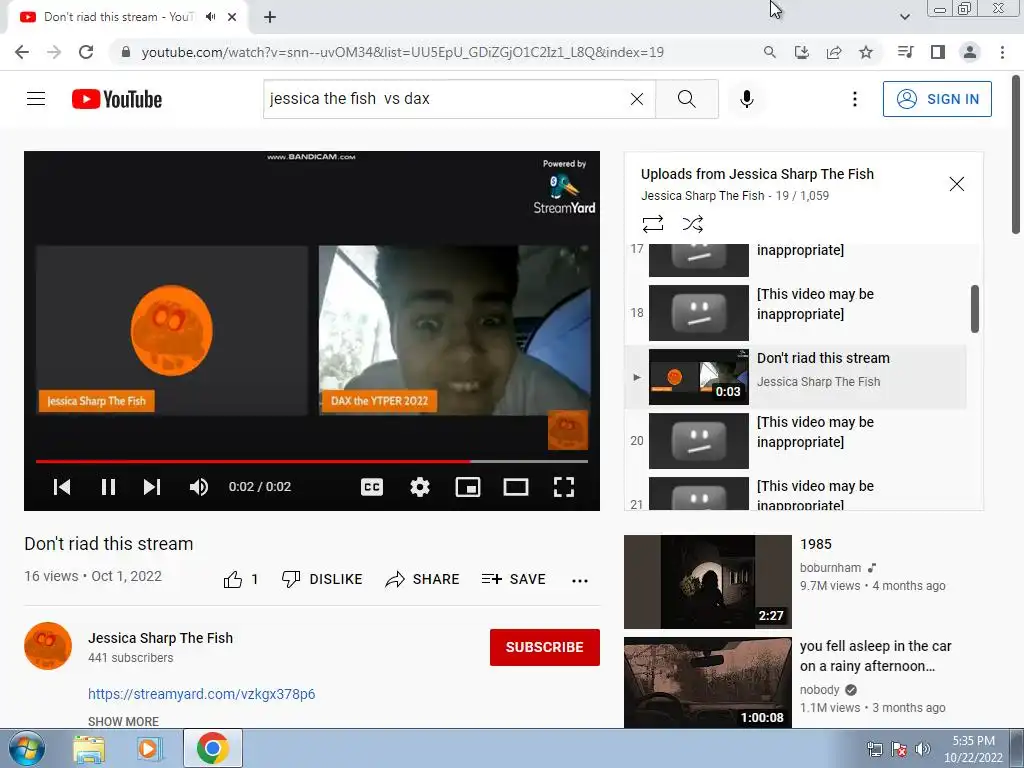Skip to the next video
This screenshot has width=1024, height=768.
coord(152,487)
